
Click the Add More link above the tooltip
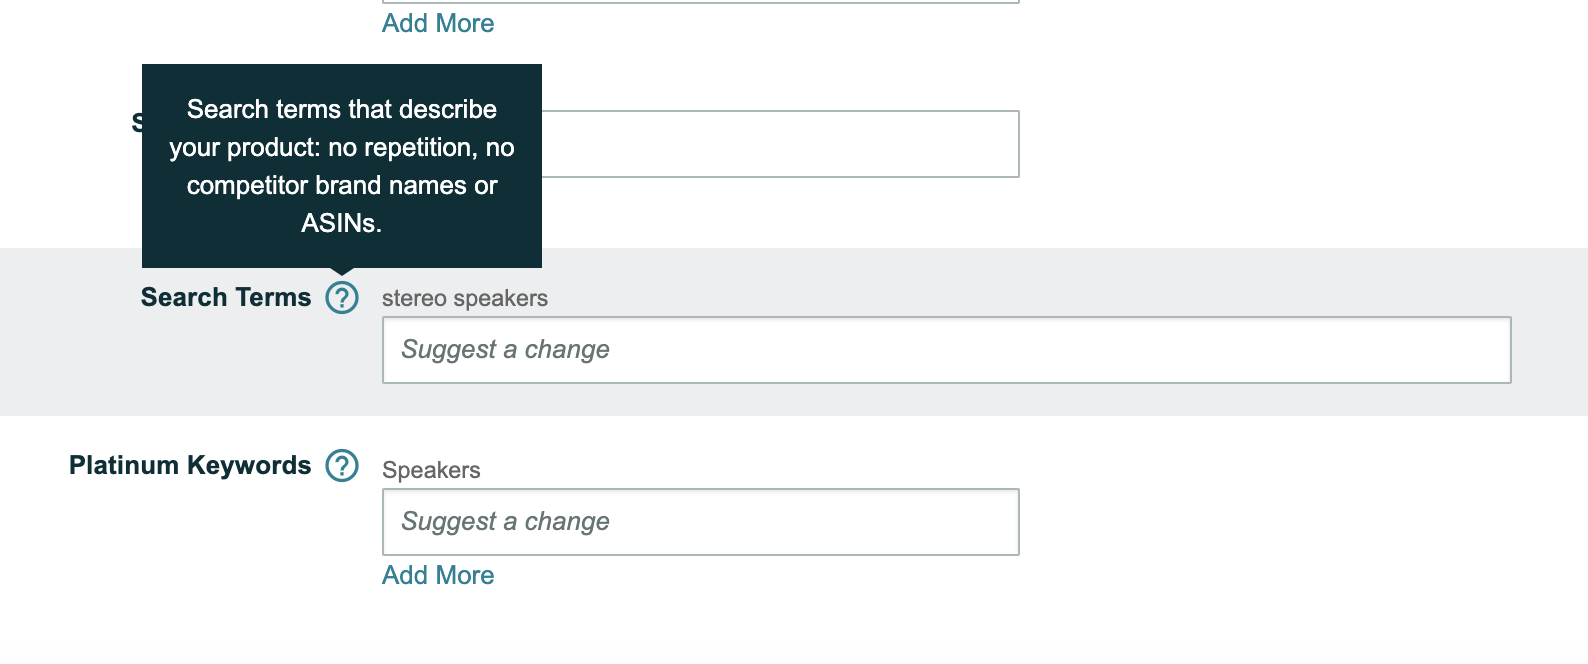(x=438, y=24)
